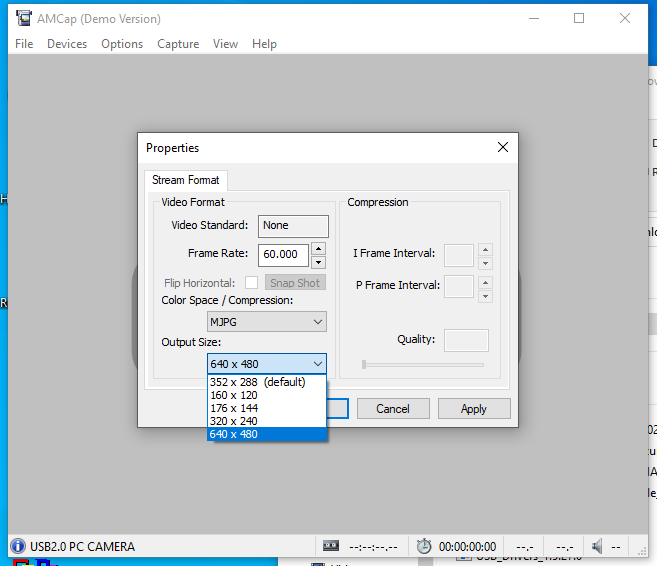Viewport: 657px width, 566px height.
Task: Click the speaker volume icon in status bar
Action: pyautogui.click(x=597, y=546)
